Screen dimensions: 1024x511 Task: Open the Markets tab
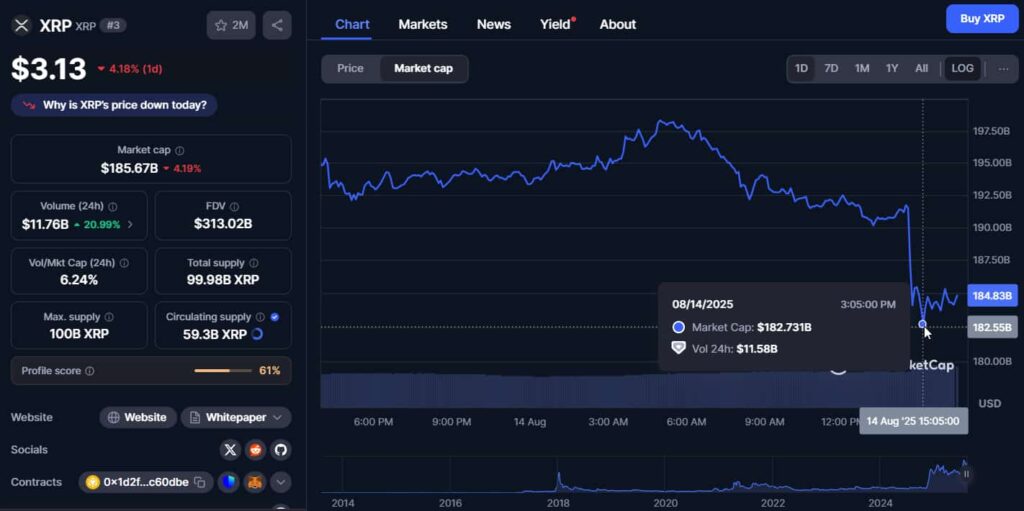(423, 24)
